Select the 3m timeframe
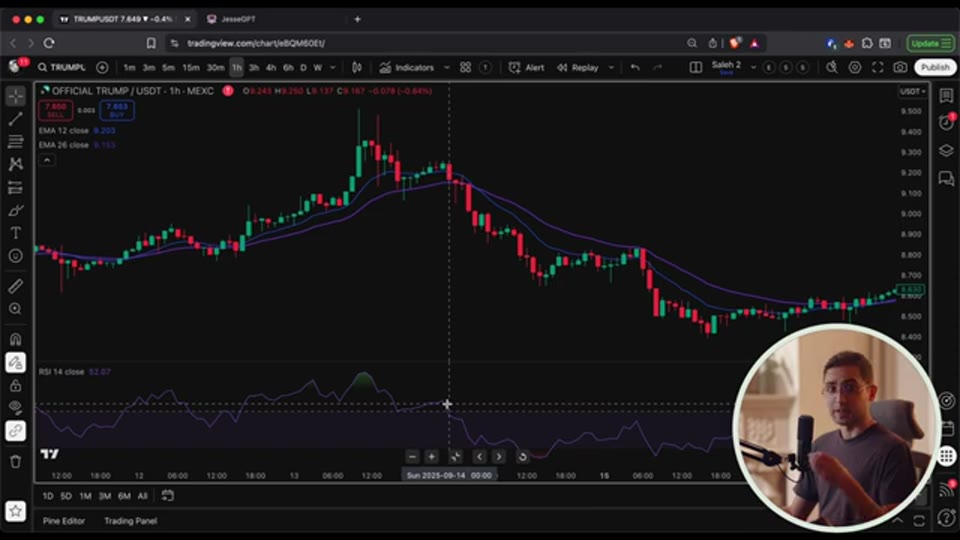Screen dimensions: 960x540 149,67
